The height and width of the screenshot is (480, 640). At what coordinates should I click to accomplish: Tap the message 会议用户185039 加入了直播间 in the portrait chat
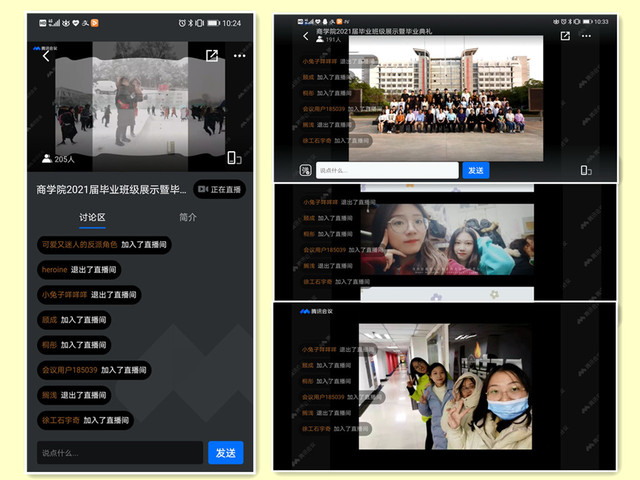coord(94,370)
